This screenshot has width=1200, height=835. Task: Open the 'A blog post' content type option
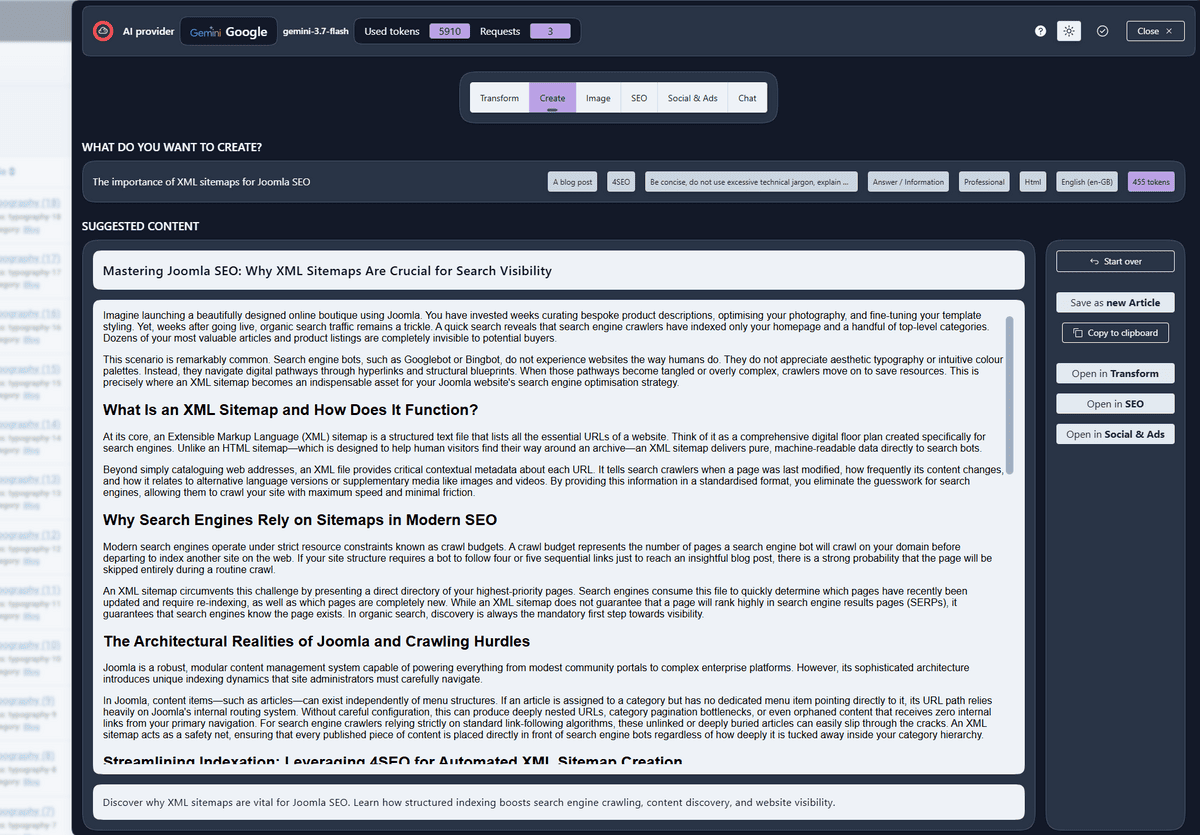(573, 182)
